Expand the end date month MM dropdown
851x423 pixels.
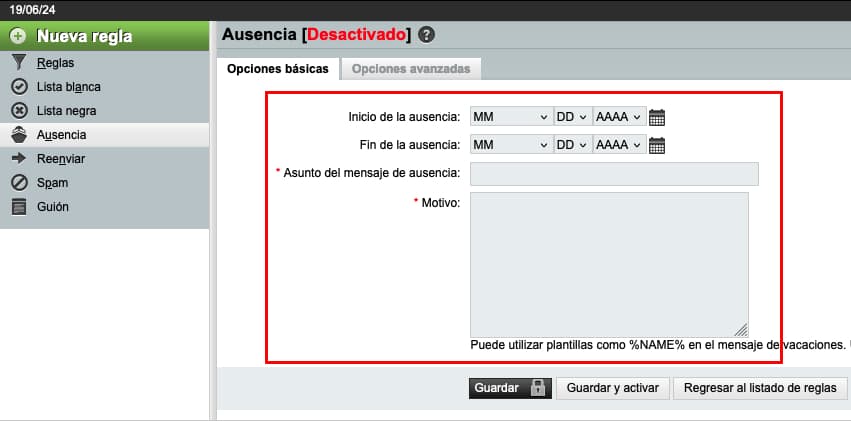510,145
